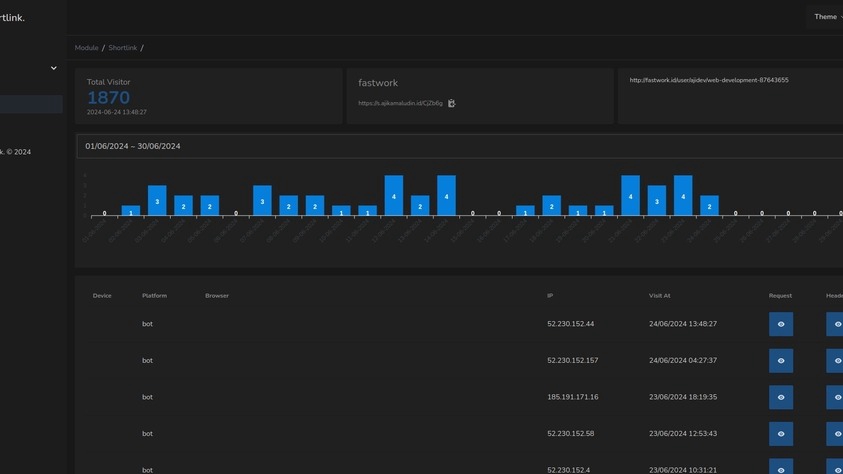Click the first chart bar showing value 4
Screen dimensions: 843x474
click(394, 196)
